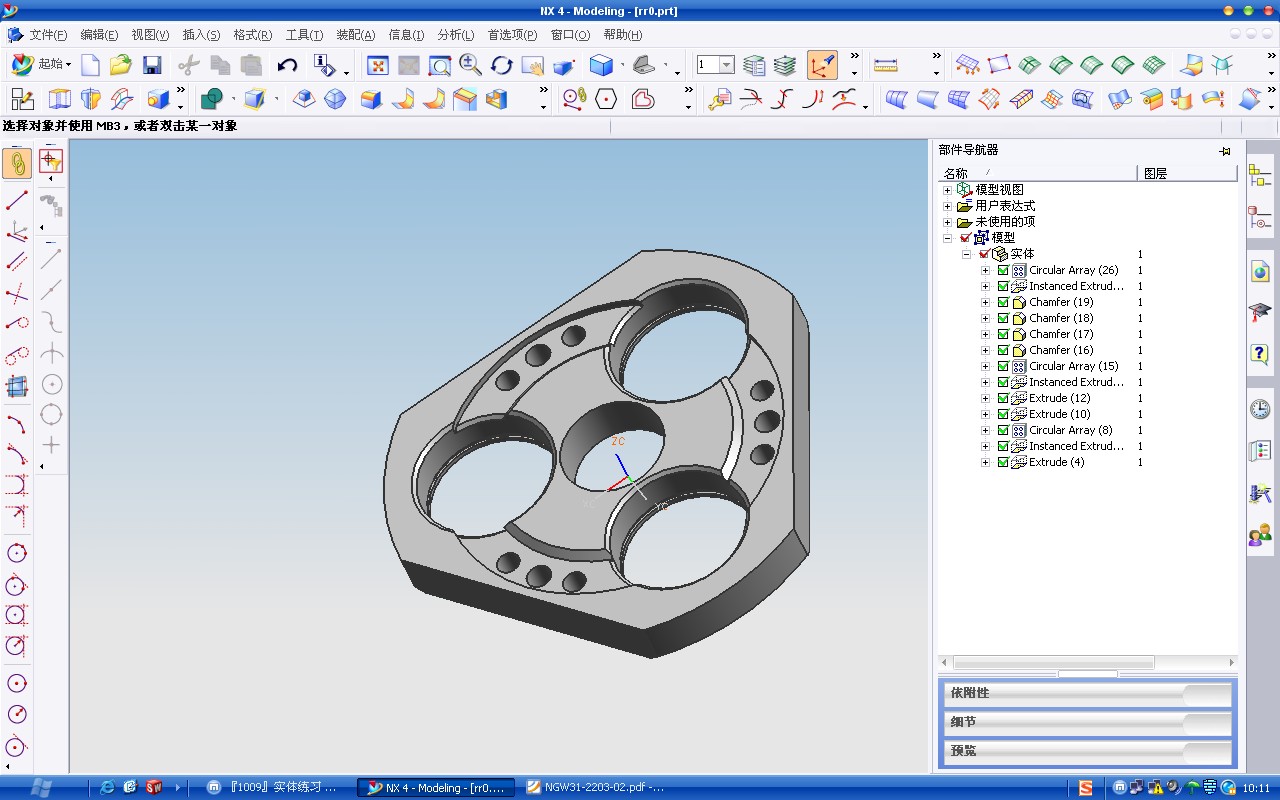
Task: Open the 编辑(E) menu
Action: tap(99, 35)
